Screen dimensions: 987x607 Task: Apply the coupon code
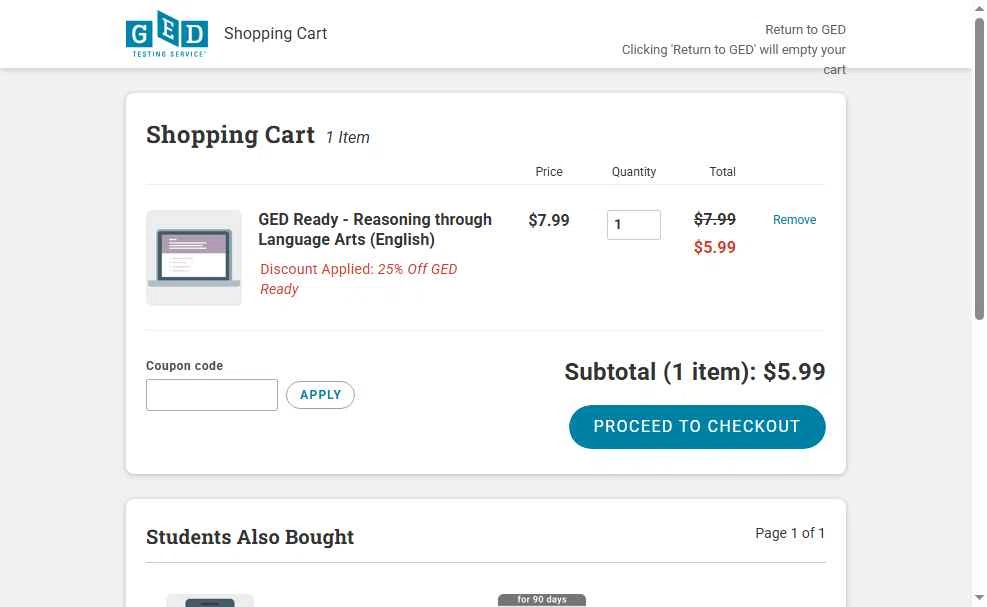pos(320,395)
